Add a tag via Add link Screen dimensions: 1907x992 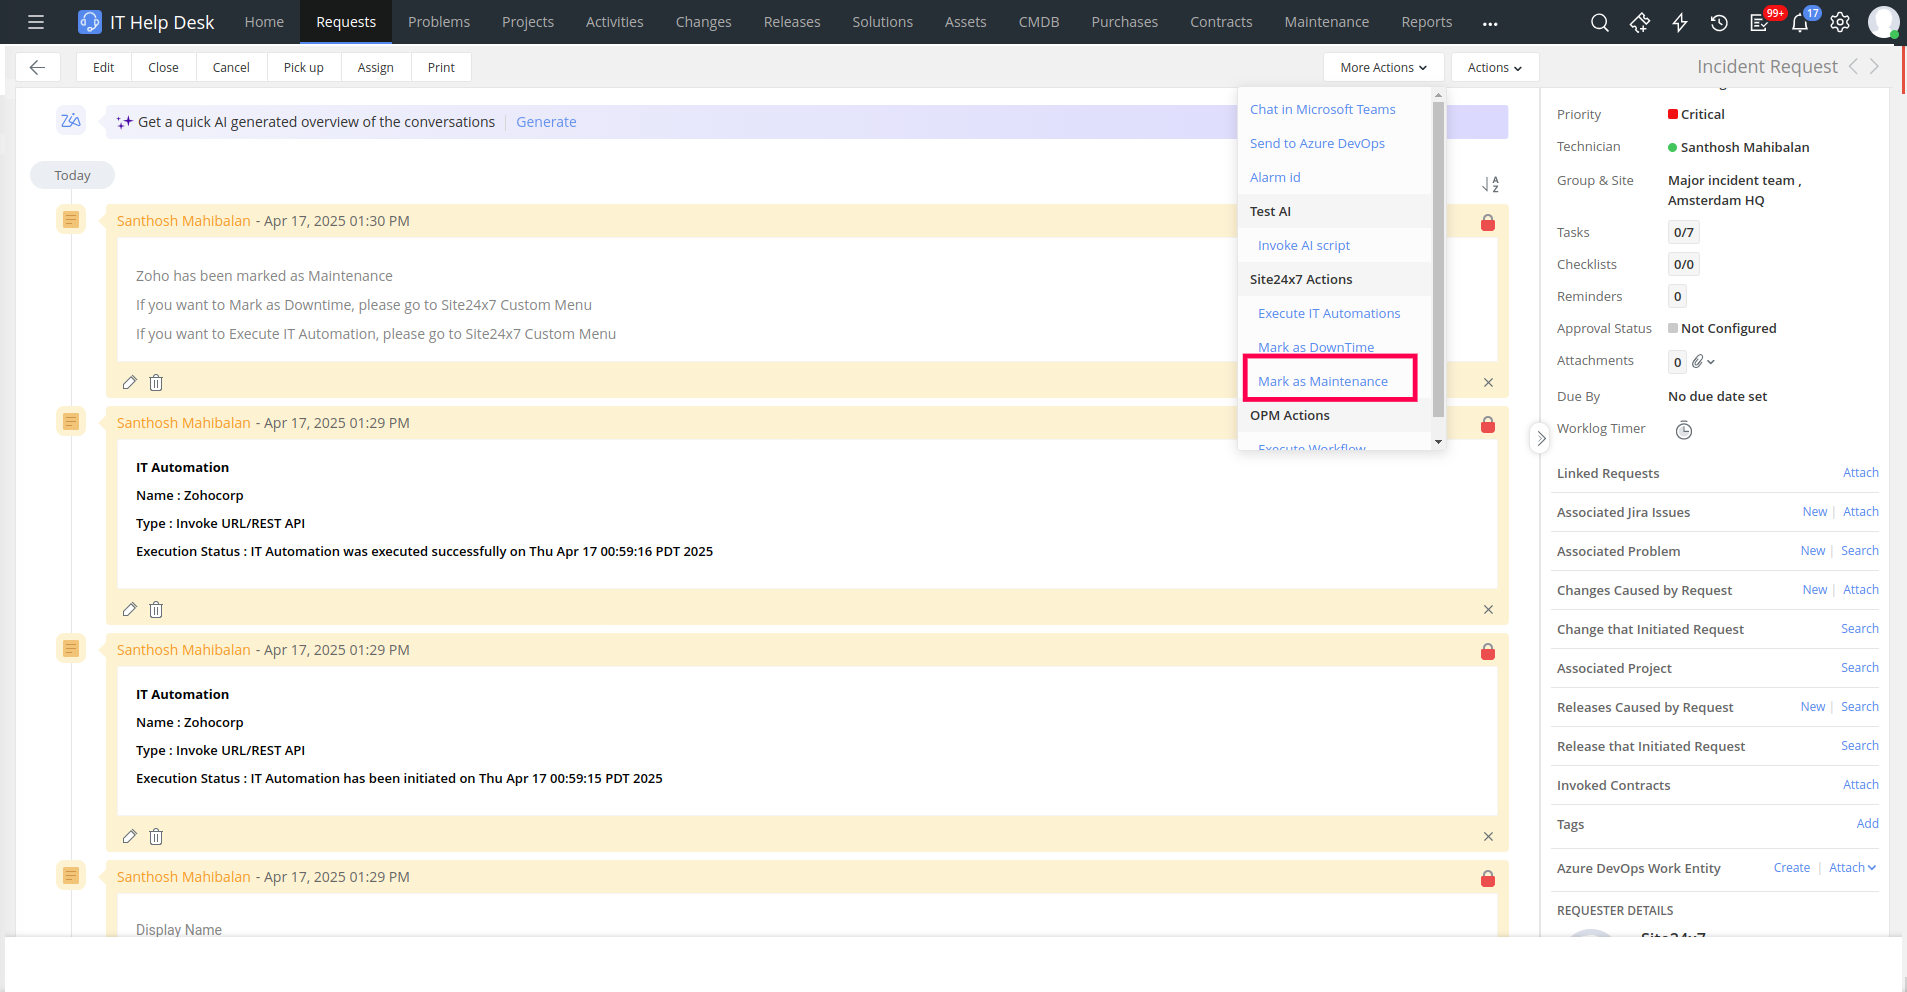pos(1868,824)
